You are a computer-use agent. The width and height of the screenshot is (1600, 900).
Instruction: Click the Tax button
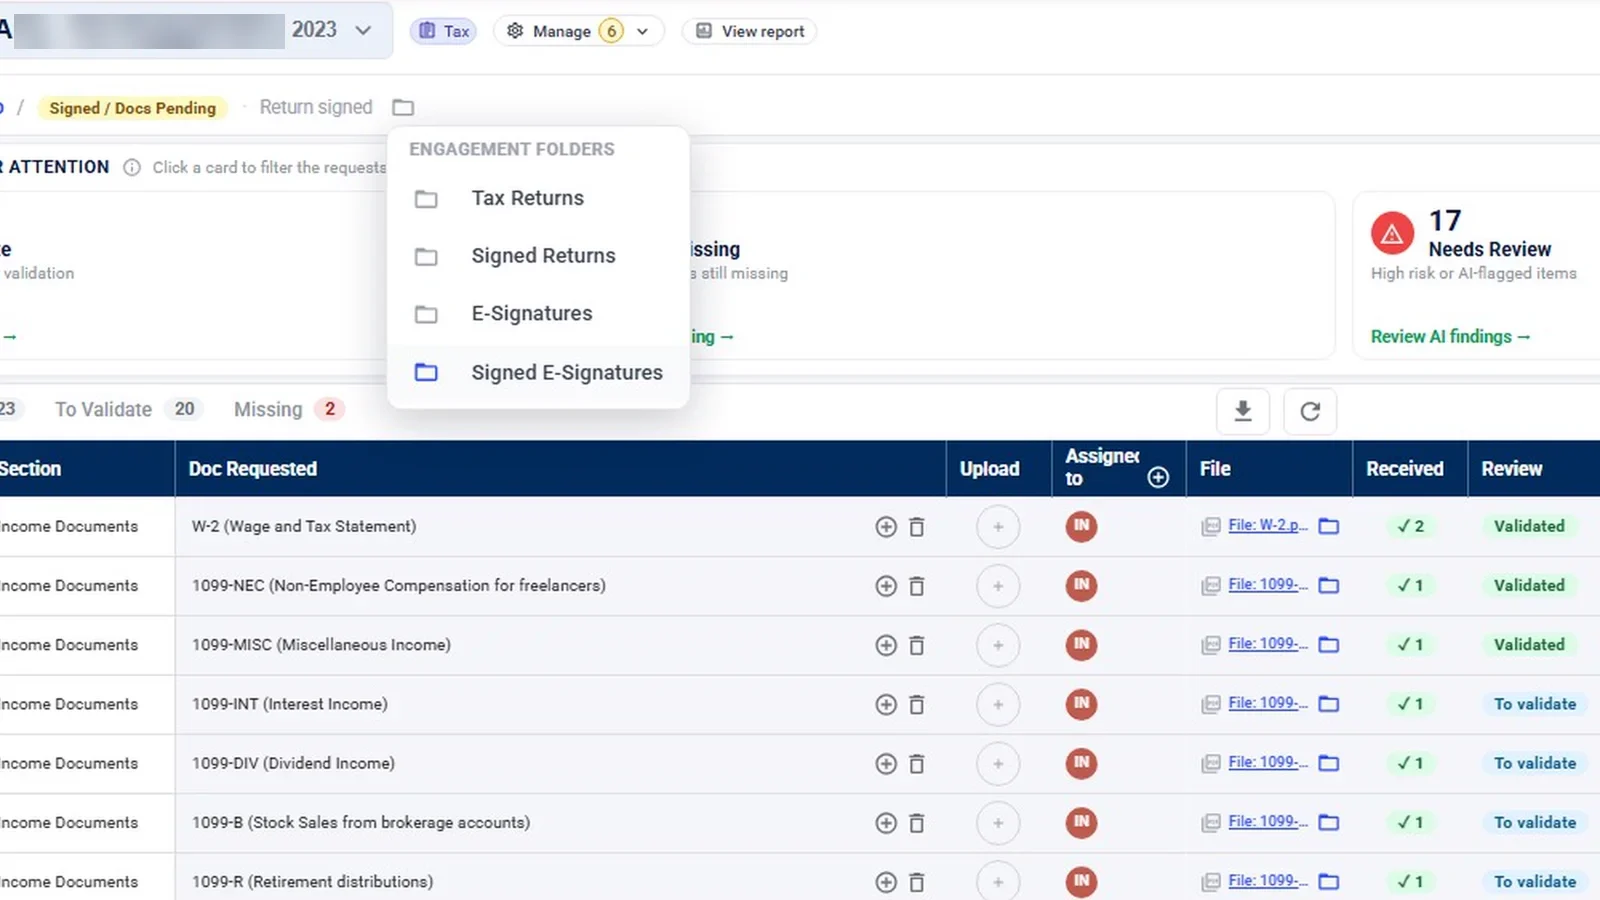(444, 31)
